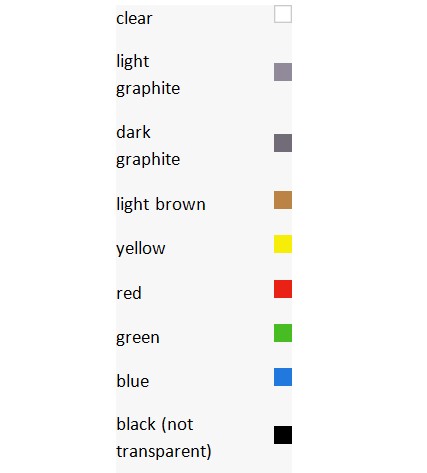Image resolution: width=427 pixels, height=473 pixels.
Task: Click the 'red' text label
Action: pos(129,293)
